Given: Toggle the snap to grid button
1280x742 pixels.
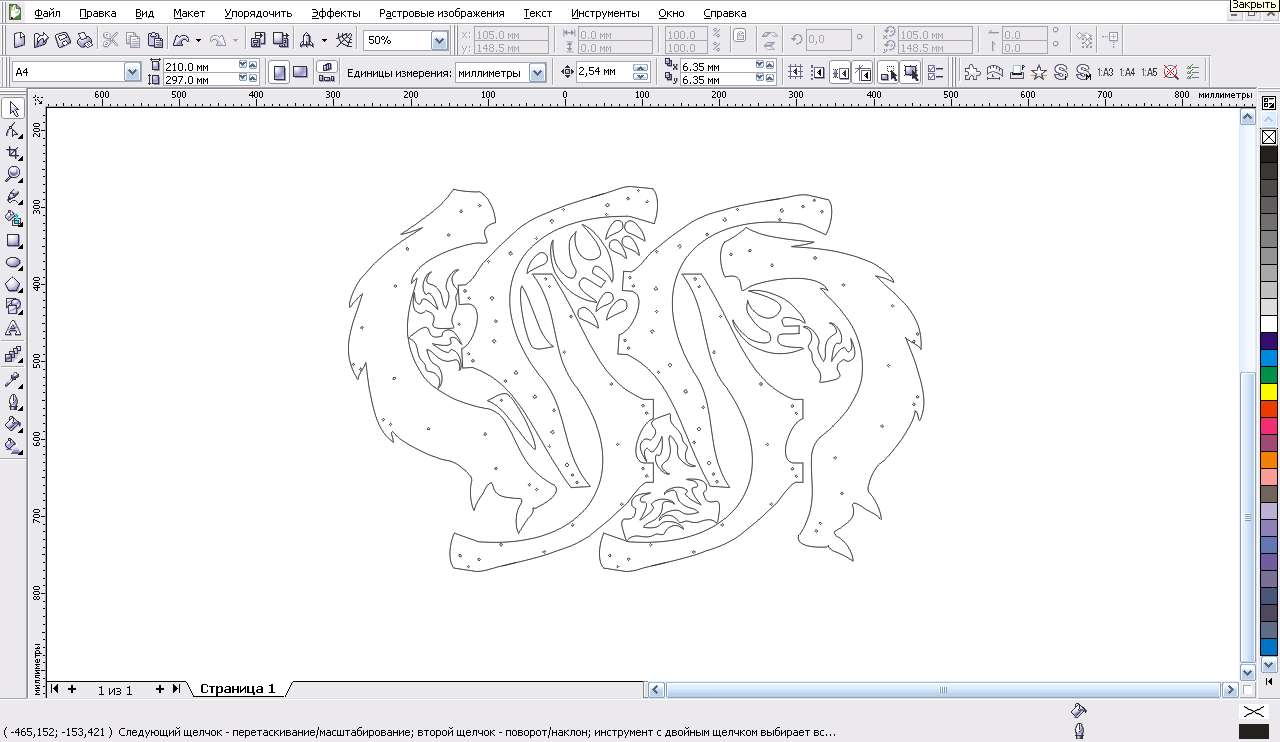Looking at the screenshot, I should 795,72.
